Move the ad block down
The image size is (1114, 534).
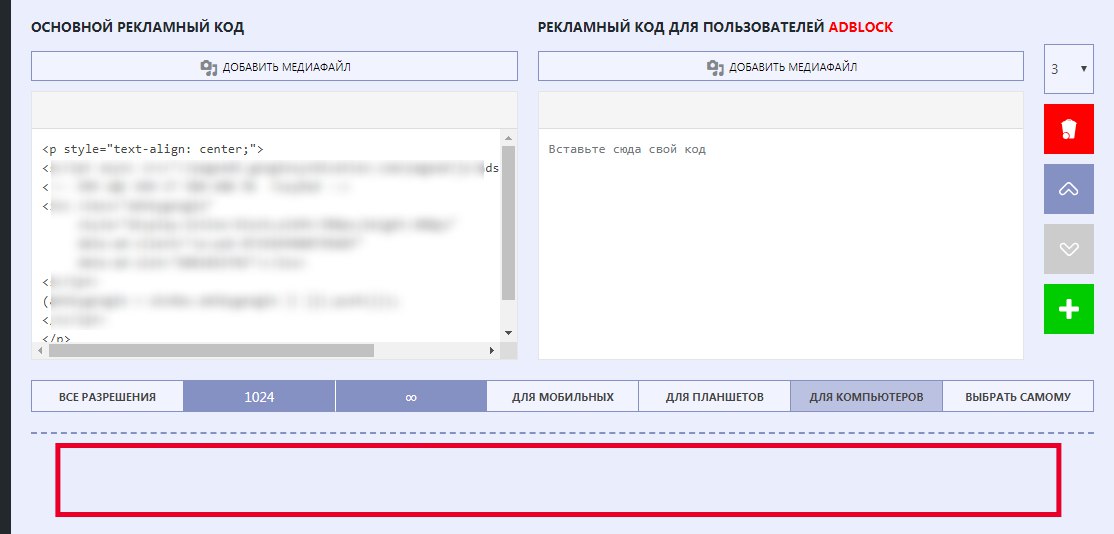[x=1069, y=249]
